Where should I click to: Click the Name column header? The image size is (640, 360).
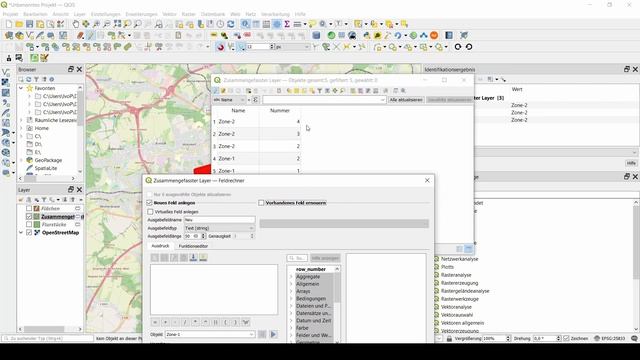coord(238,111)
